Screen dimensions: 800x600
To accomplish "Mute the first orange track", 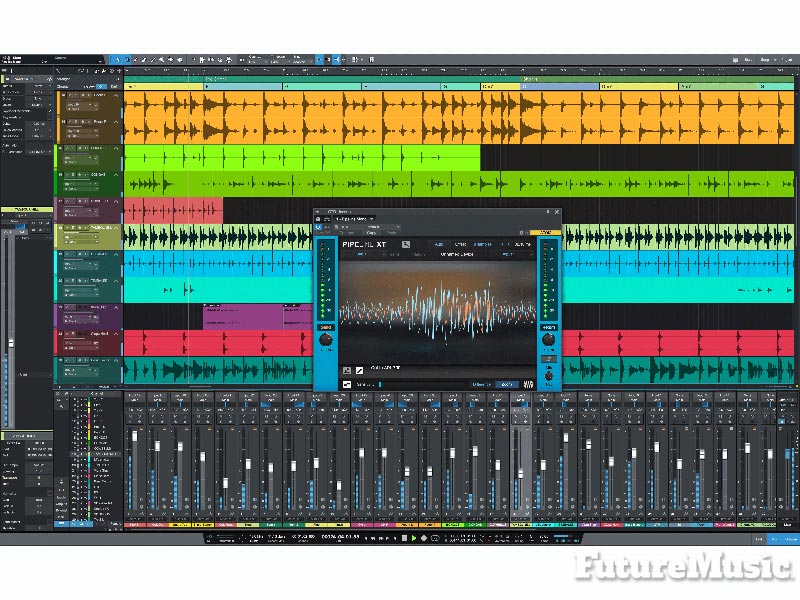I will tap(69, 95).
